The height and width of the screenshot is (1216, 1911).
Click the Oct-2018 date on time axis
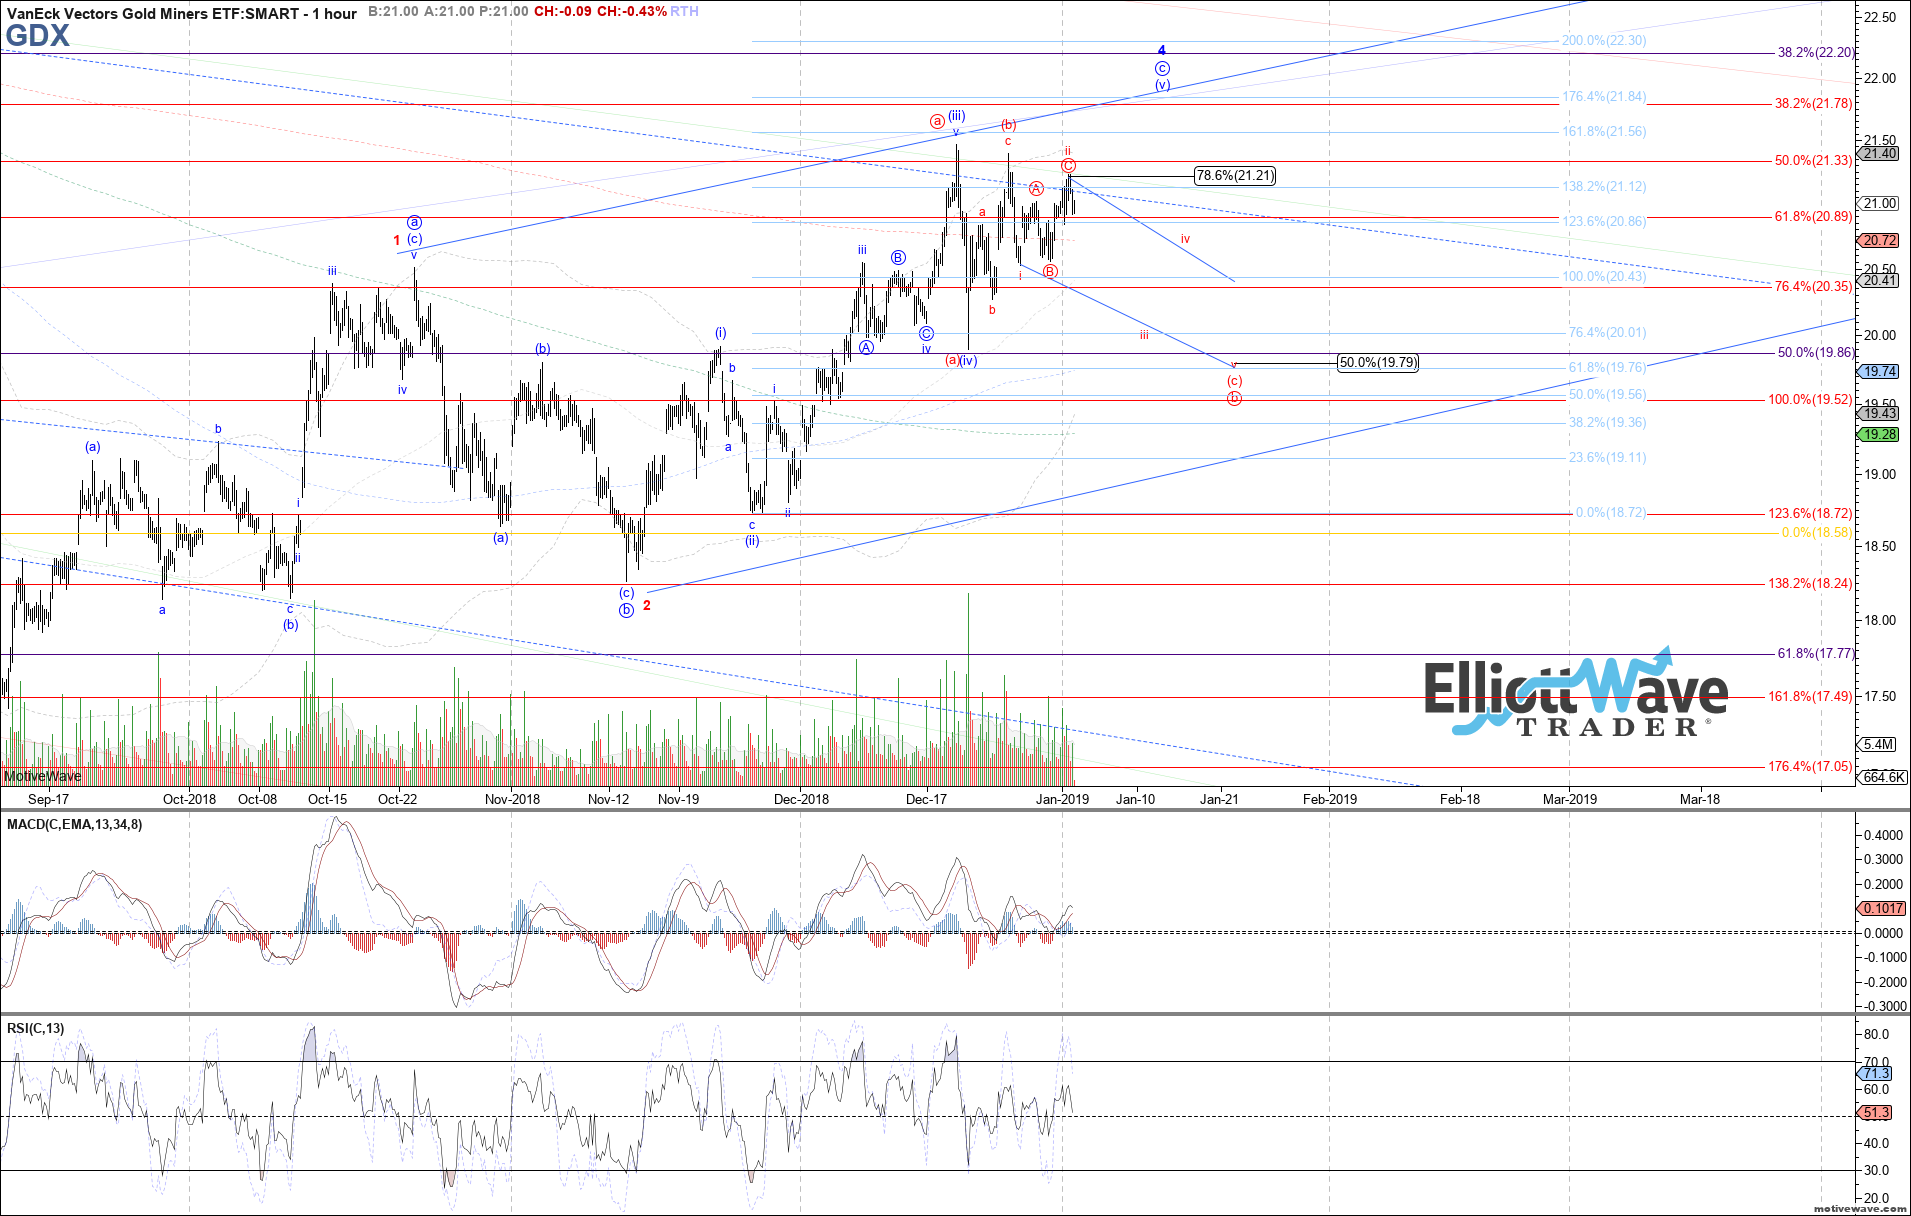coord(189,799)
